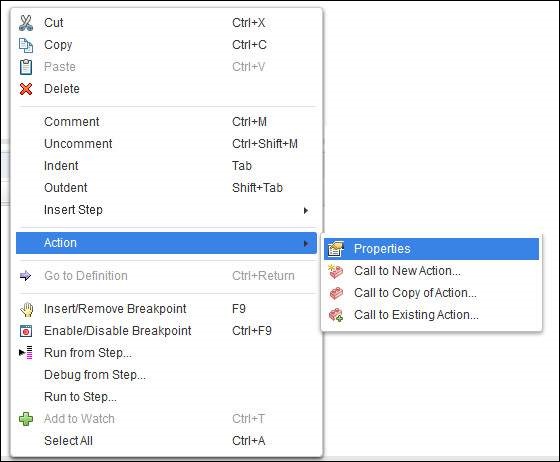This screenshot has width=560, height=462.
Task: Click the Properties icon in the submenu
Action: click(x=336, y=249)
